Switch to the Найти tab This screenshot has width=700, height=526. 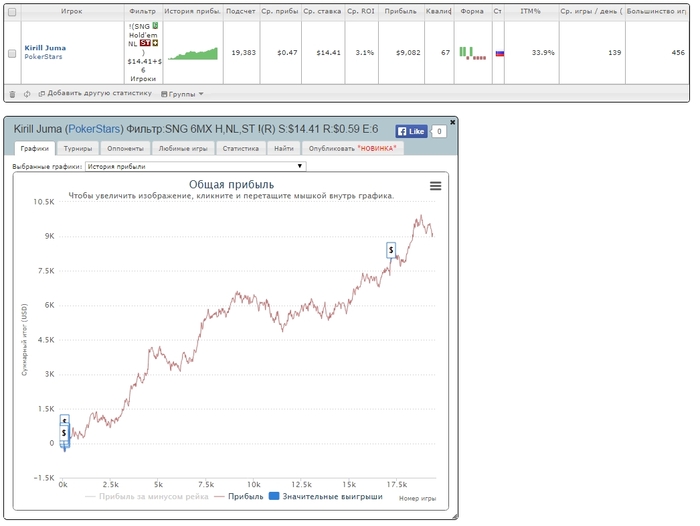click(284, 148)
